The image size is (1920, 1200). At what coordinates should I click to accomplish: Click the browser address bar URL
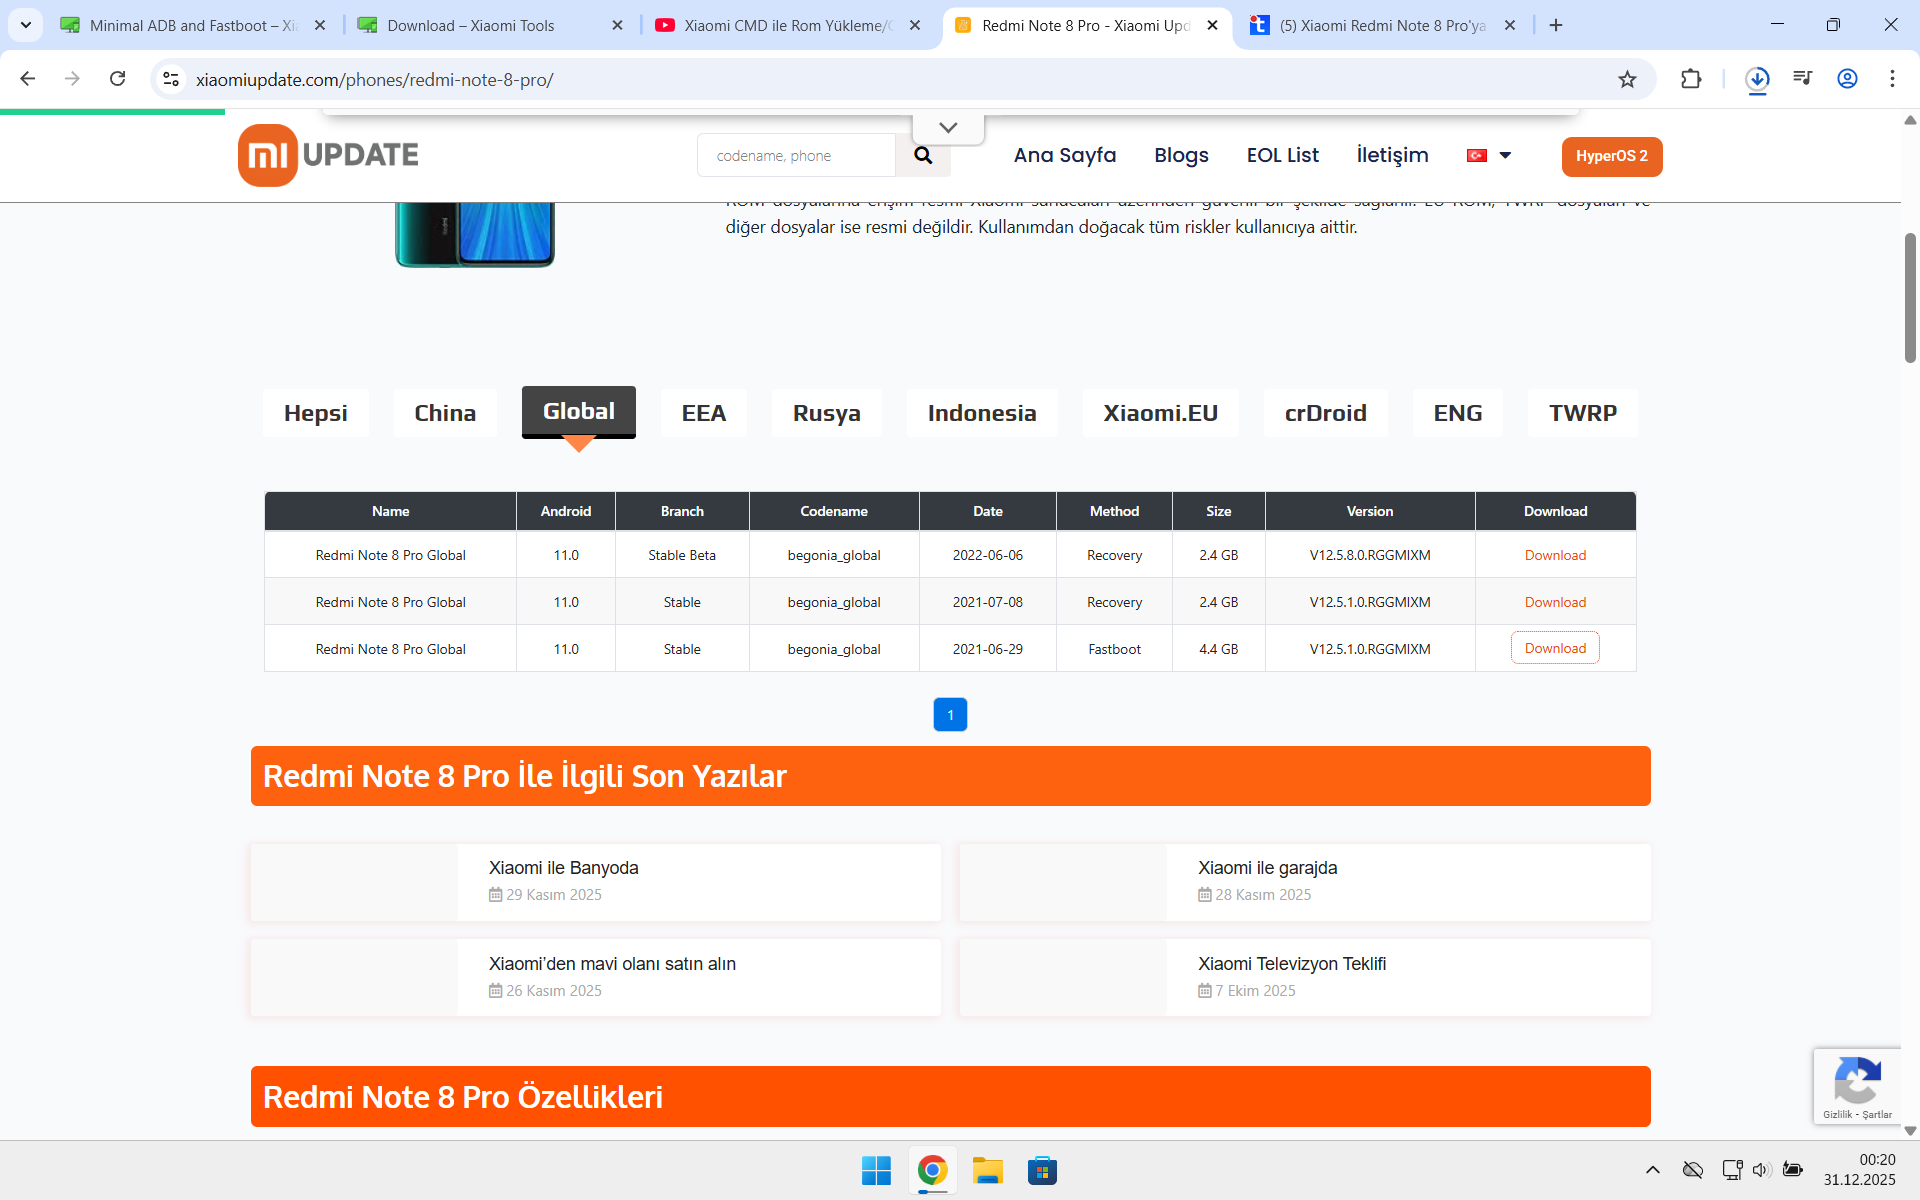coord(375,79)
